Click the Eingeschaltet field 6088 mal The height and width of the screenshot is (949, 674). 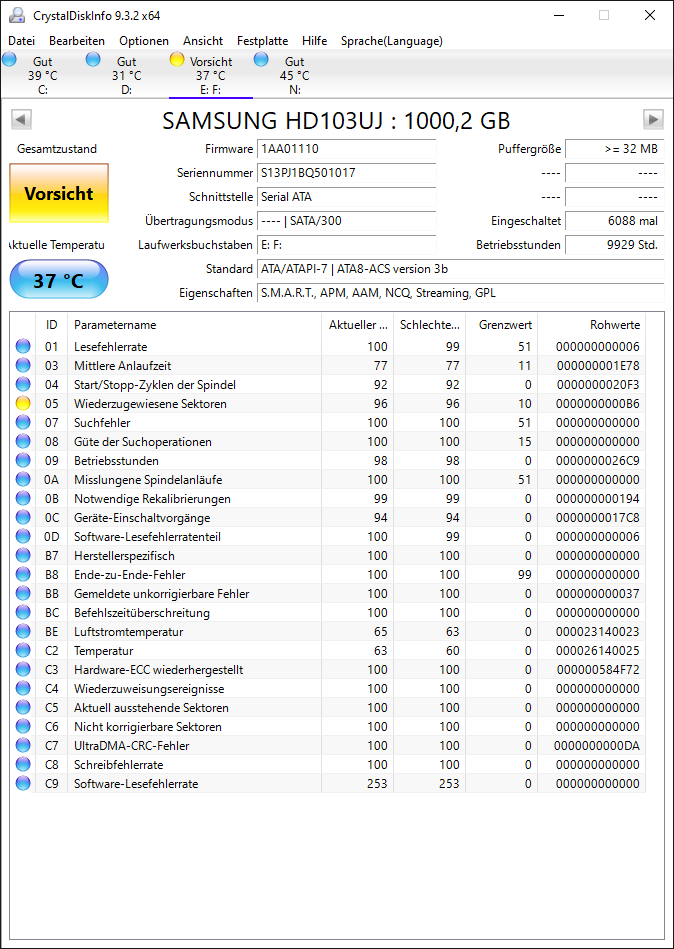click(x=615, y=221)
